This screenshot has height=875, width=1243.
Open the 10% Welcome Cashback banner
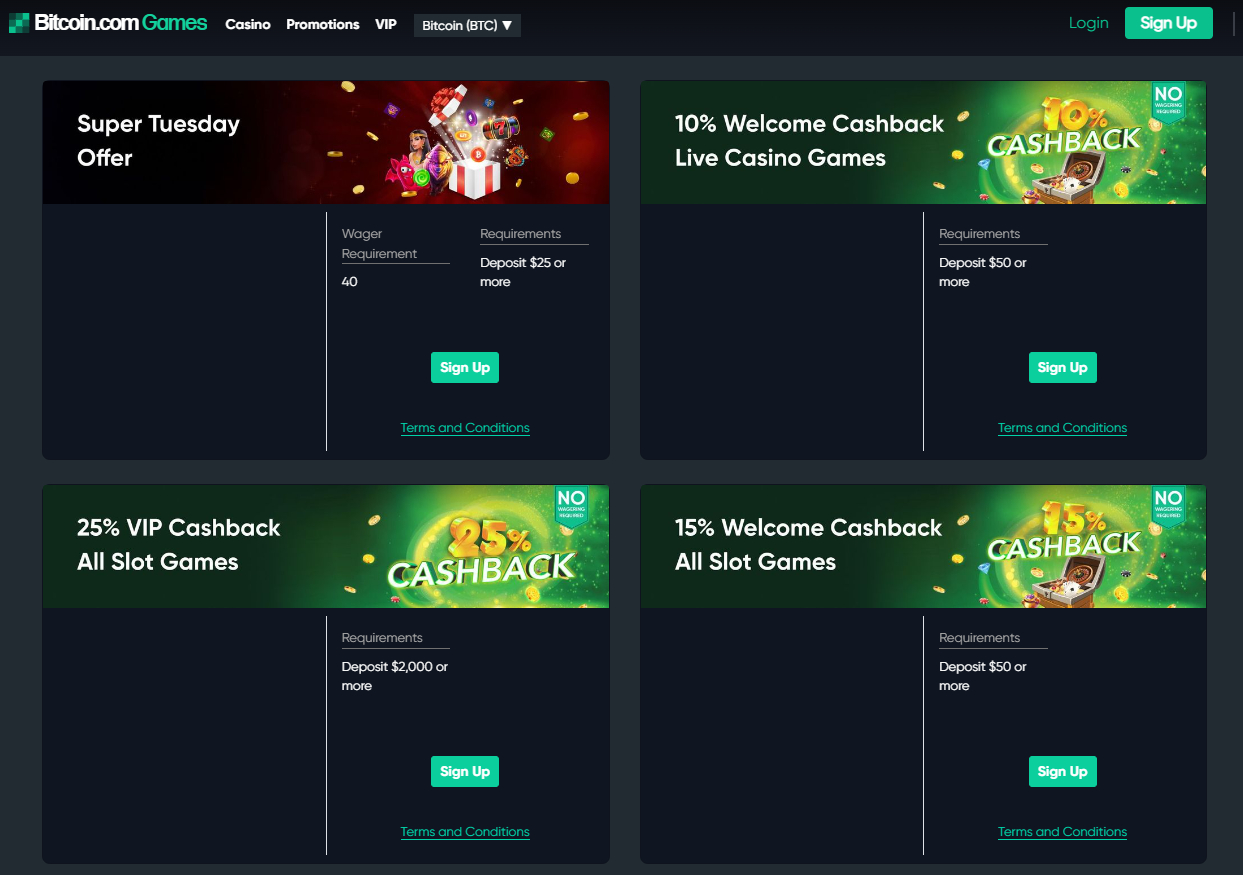pyautogui.click(x=923, y=142)
